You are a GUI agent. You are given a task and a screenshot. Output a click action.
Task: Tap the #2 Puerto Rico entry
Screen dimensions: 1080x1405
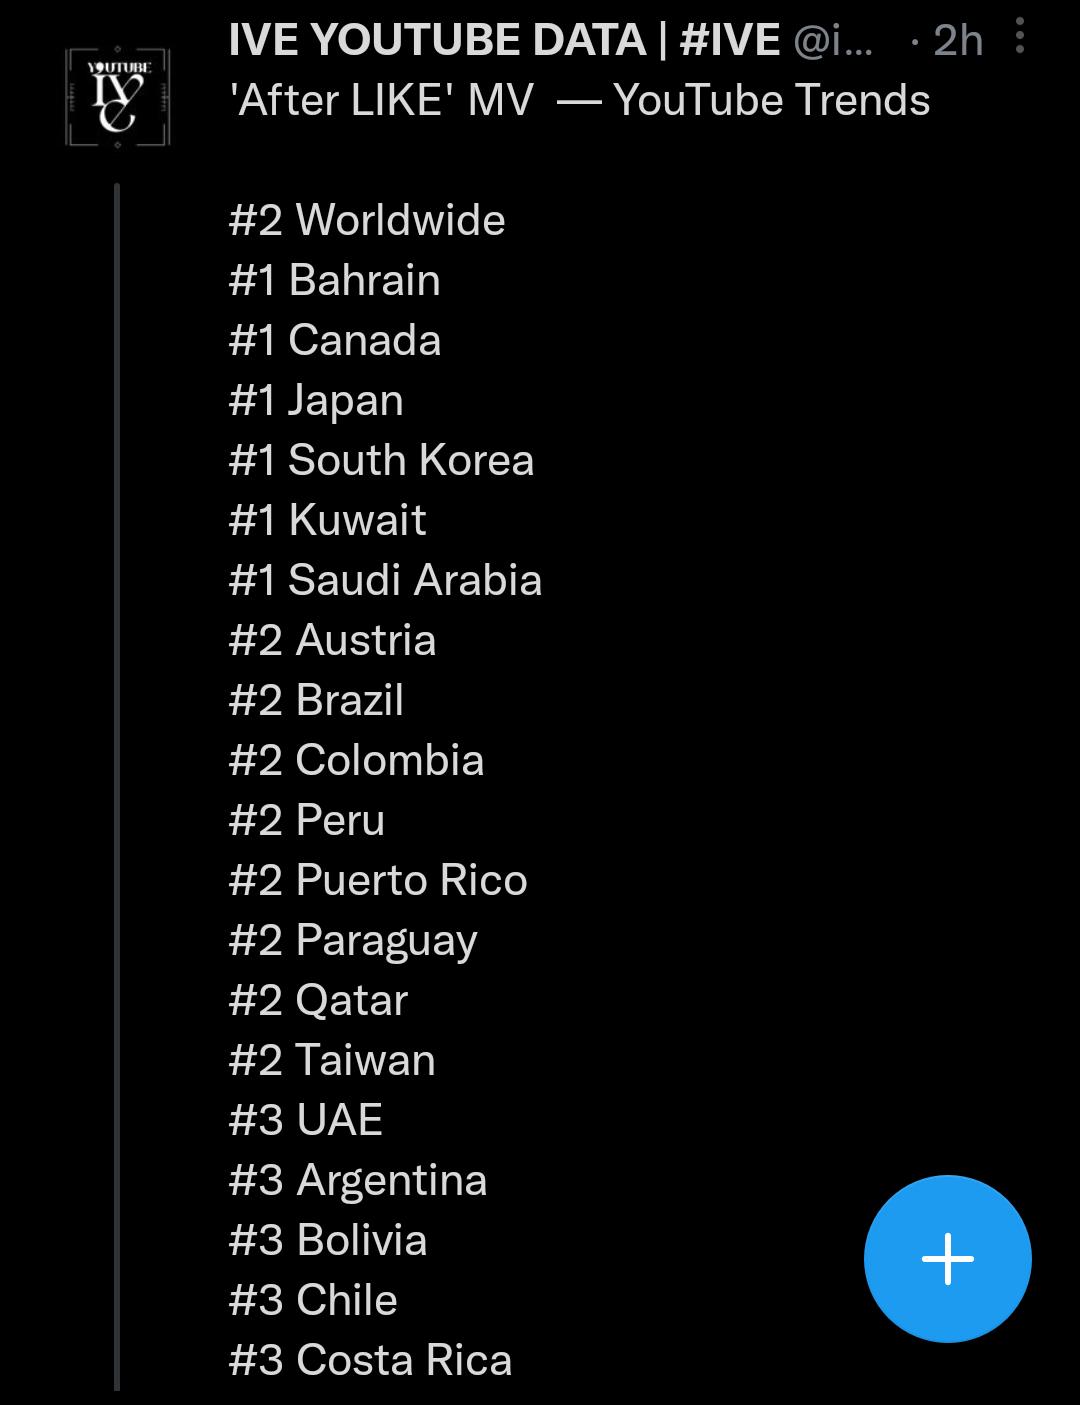coord(378,880)
